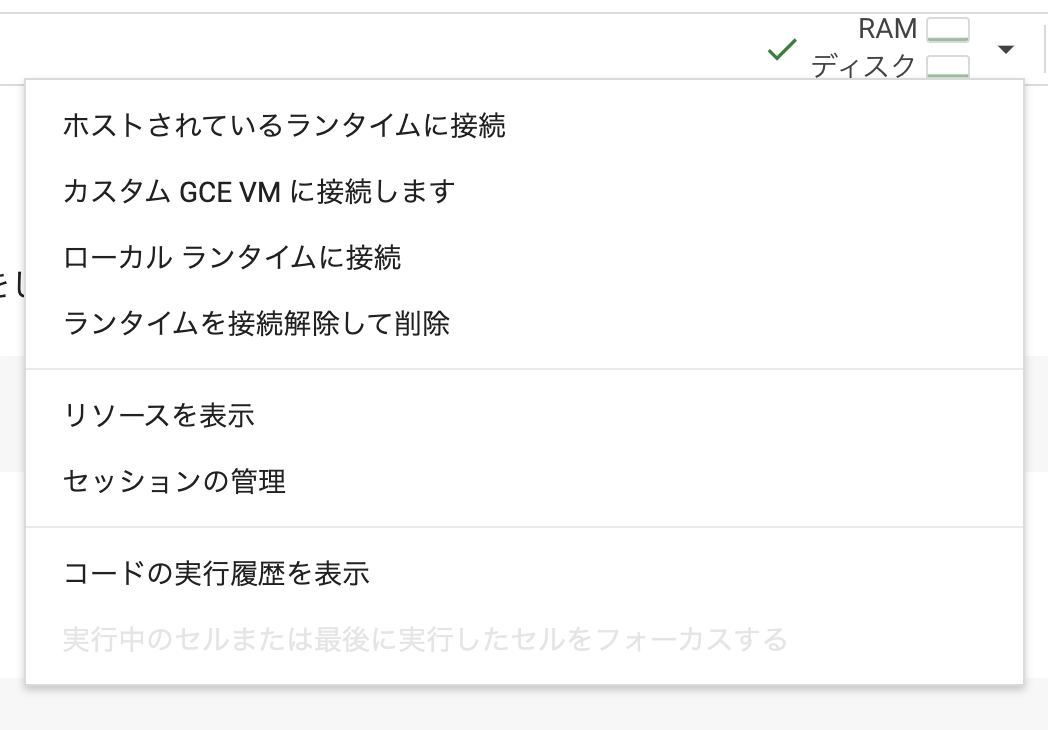
Task: Click the gray cell area below the menu
Action: point(524,707)
